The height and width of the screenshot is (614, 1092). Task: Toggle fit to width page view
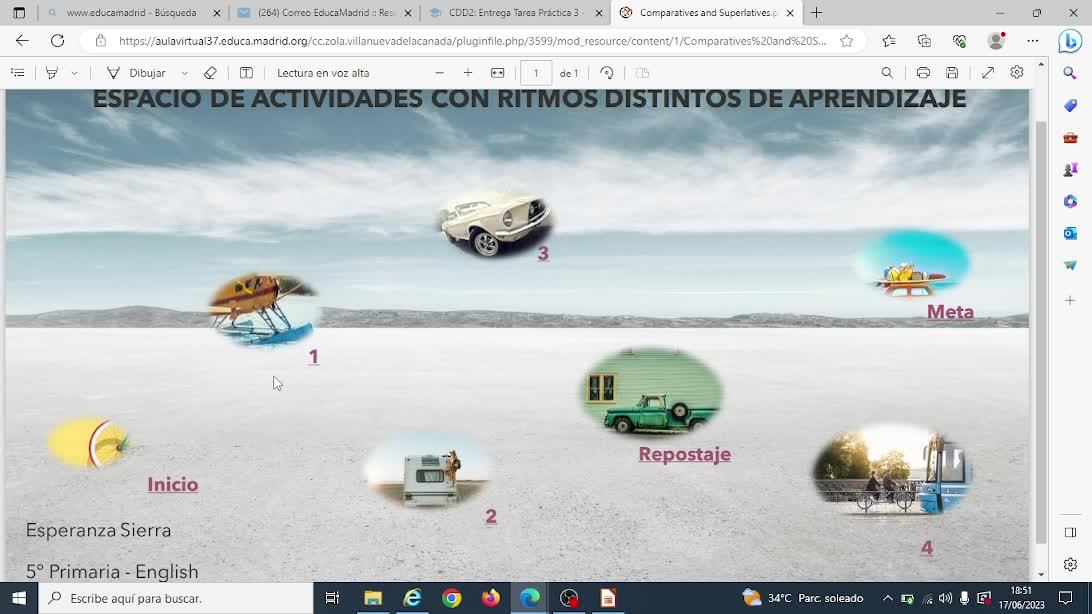[x=498, y=73]
